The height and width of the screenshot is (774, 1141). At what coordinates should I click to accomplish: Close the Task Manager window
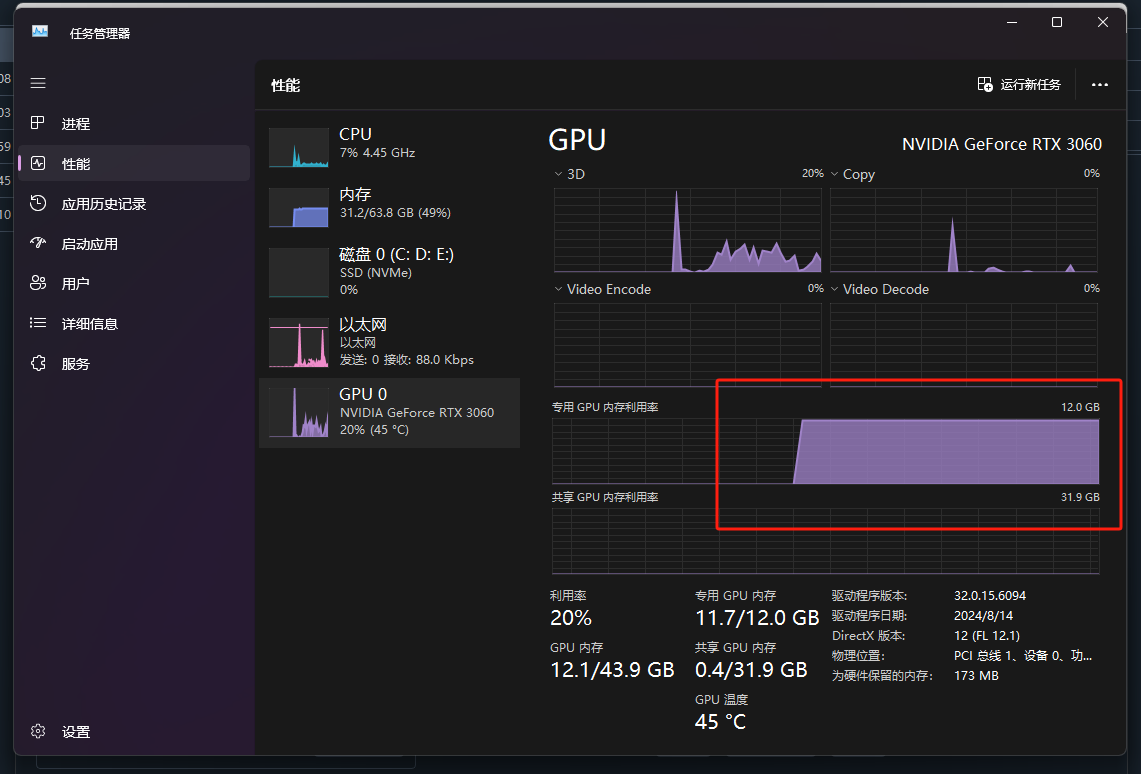click(x=1102, y=22)
